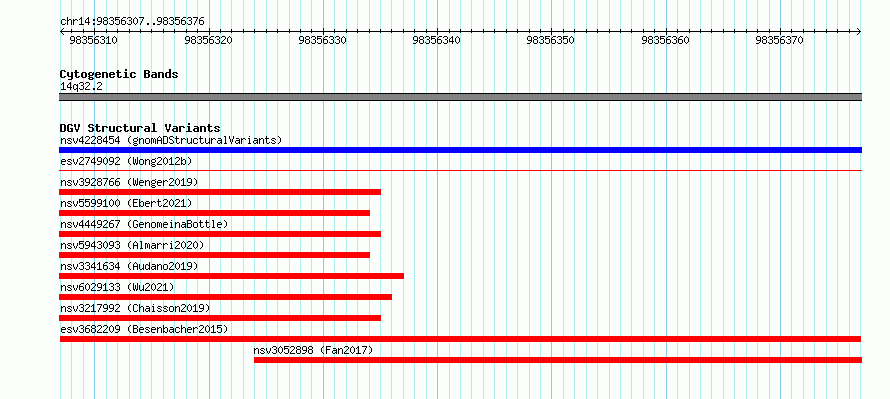The width and height of the screenshot is (890, 399).
Task: Click the ruler position 98356320
Action: [208, 41]
